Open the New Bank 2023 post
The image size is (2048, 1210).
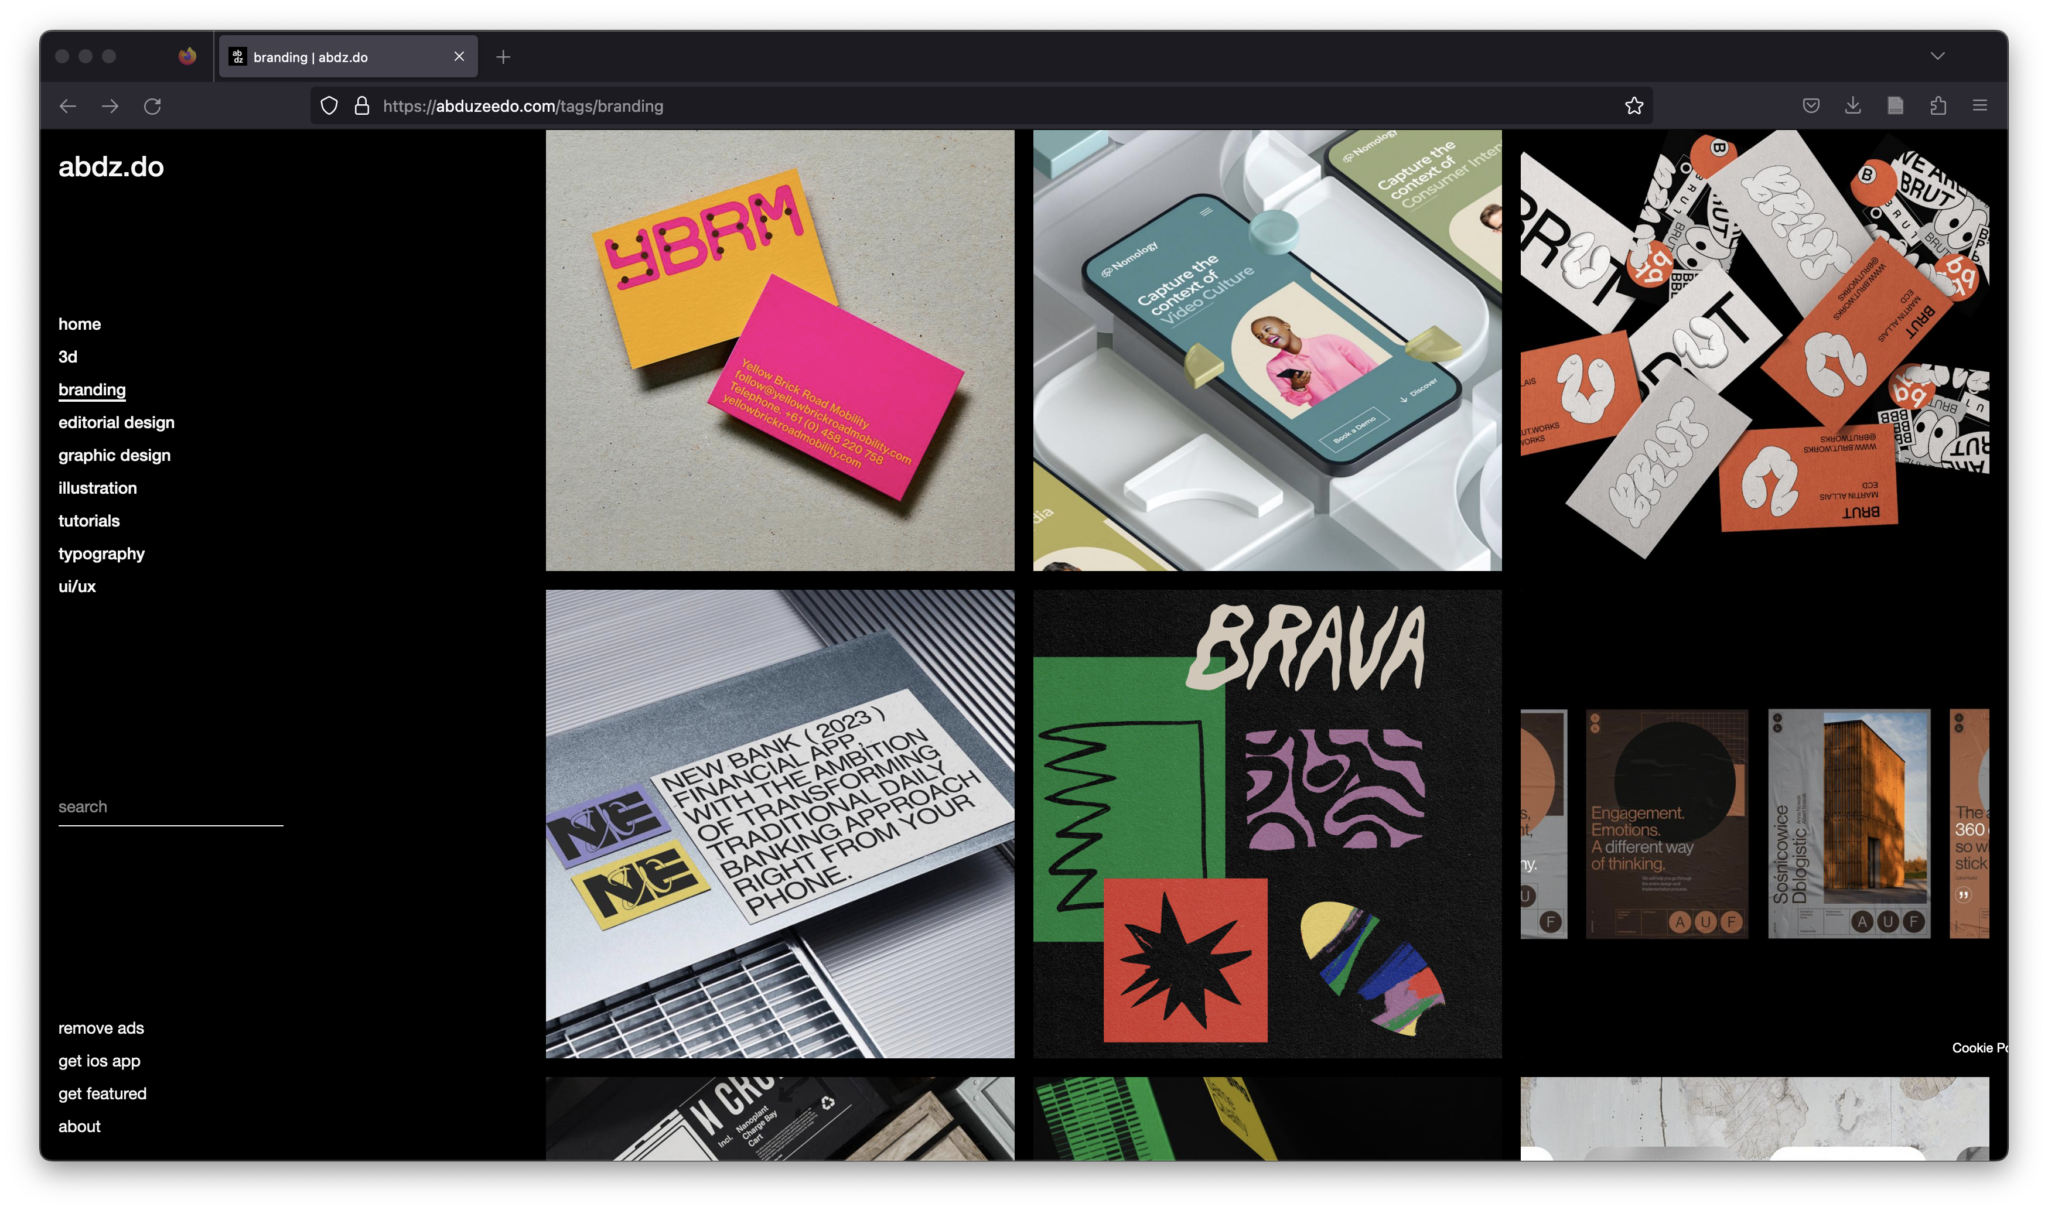pos(780,824)
